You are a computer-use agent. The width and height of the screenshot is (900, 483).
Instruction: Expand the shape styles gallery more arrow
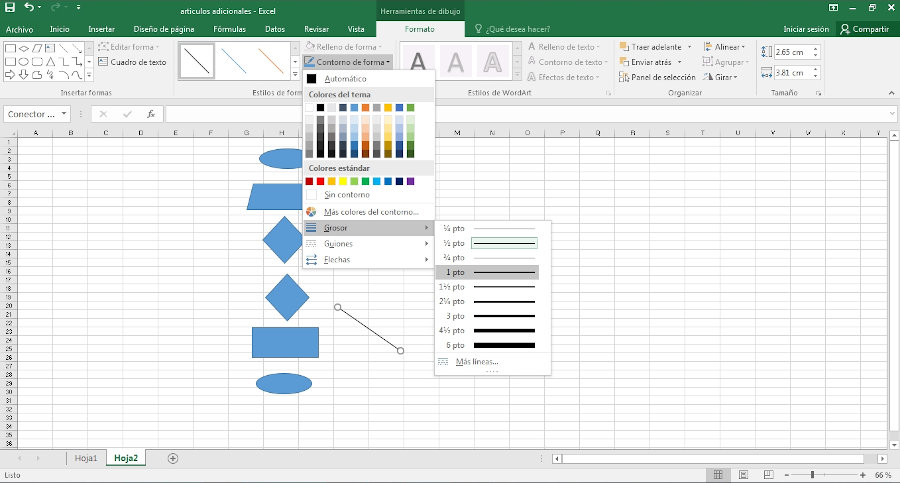coord(295,75)
